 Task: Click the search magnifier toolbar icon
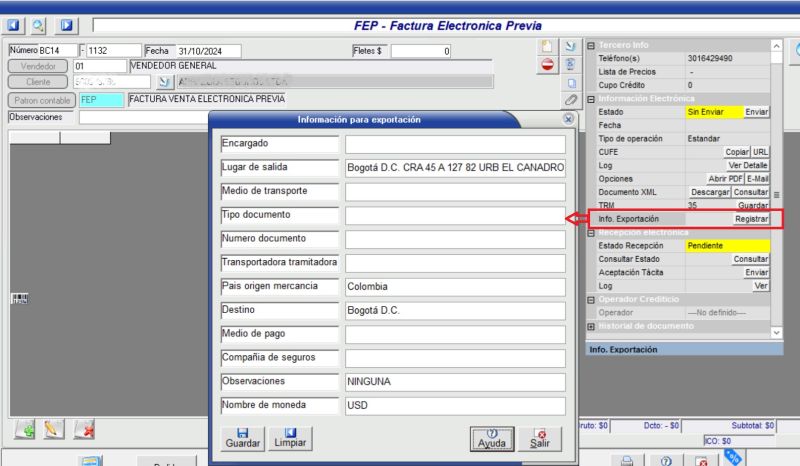pyautogui.click(x=38, y=23)
